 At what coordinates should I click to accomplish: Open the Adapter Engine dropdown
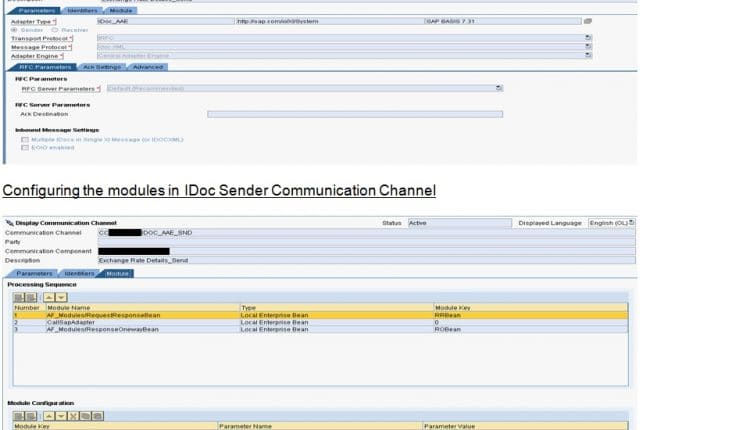coord(588,55)
